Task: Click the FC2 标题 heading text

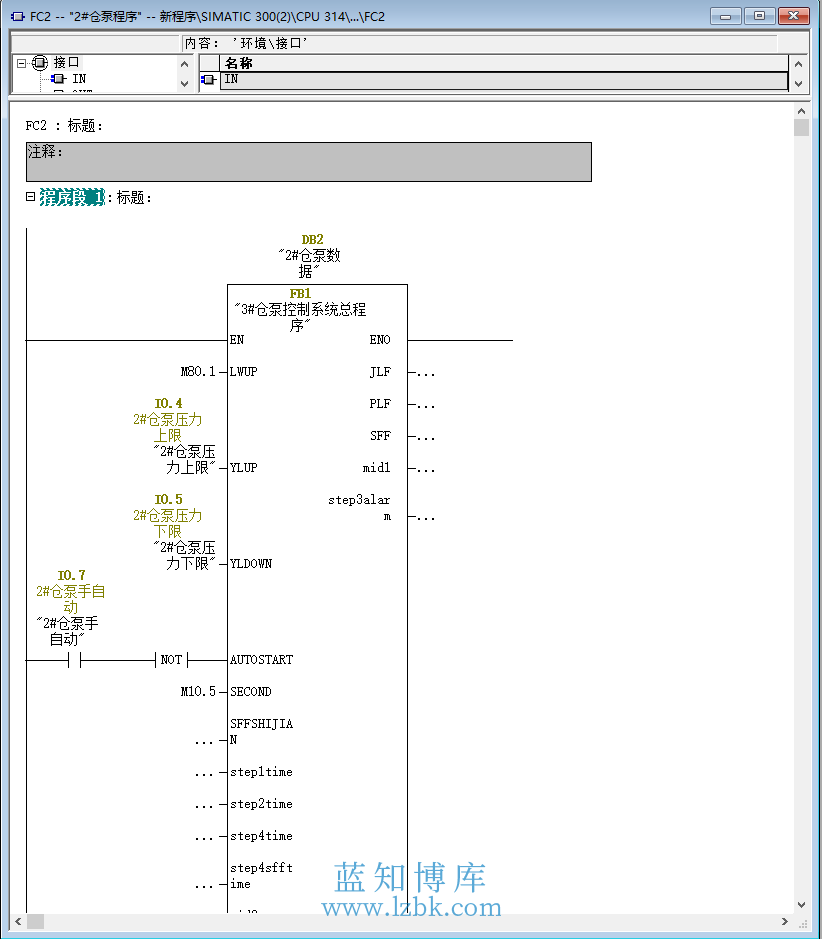Action: (x=64, y=125)
